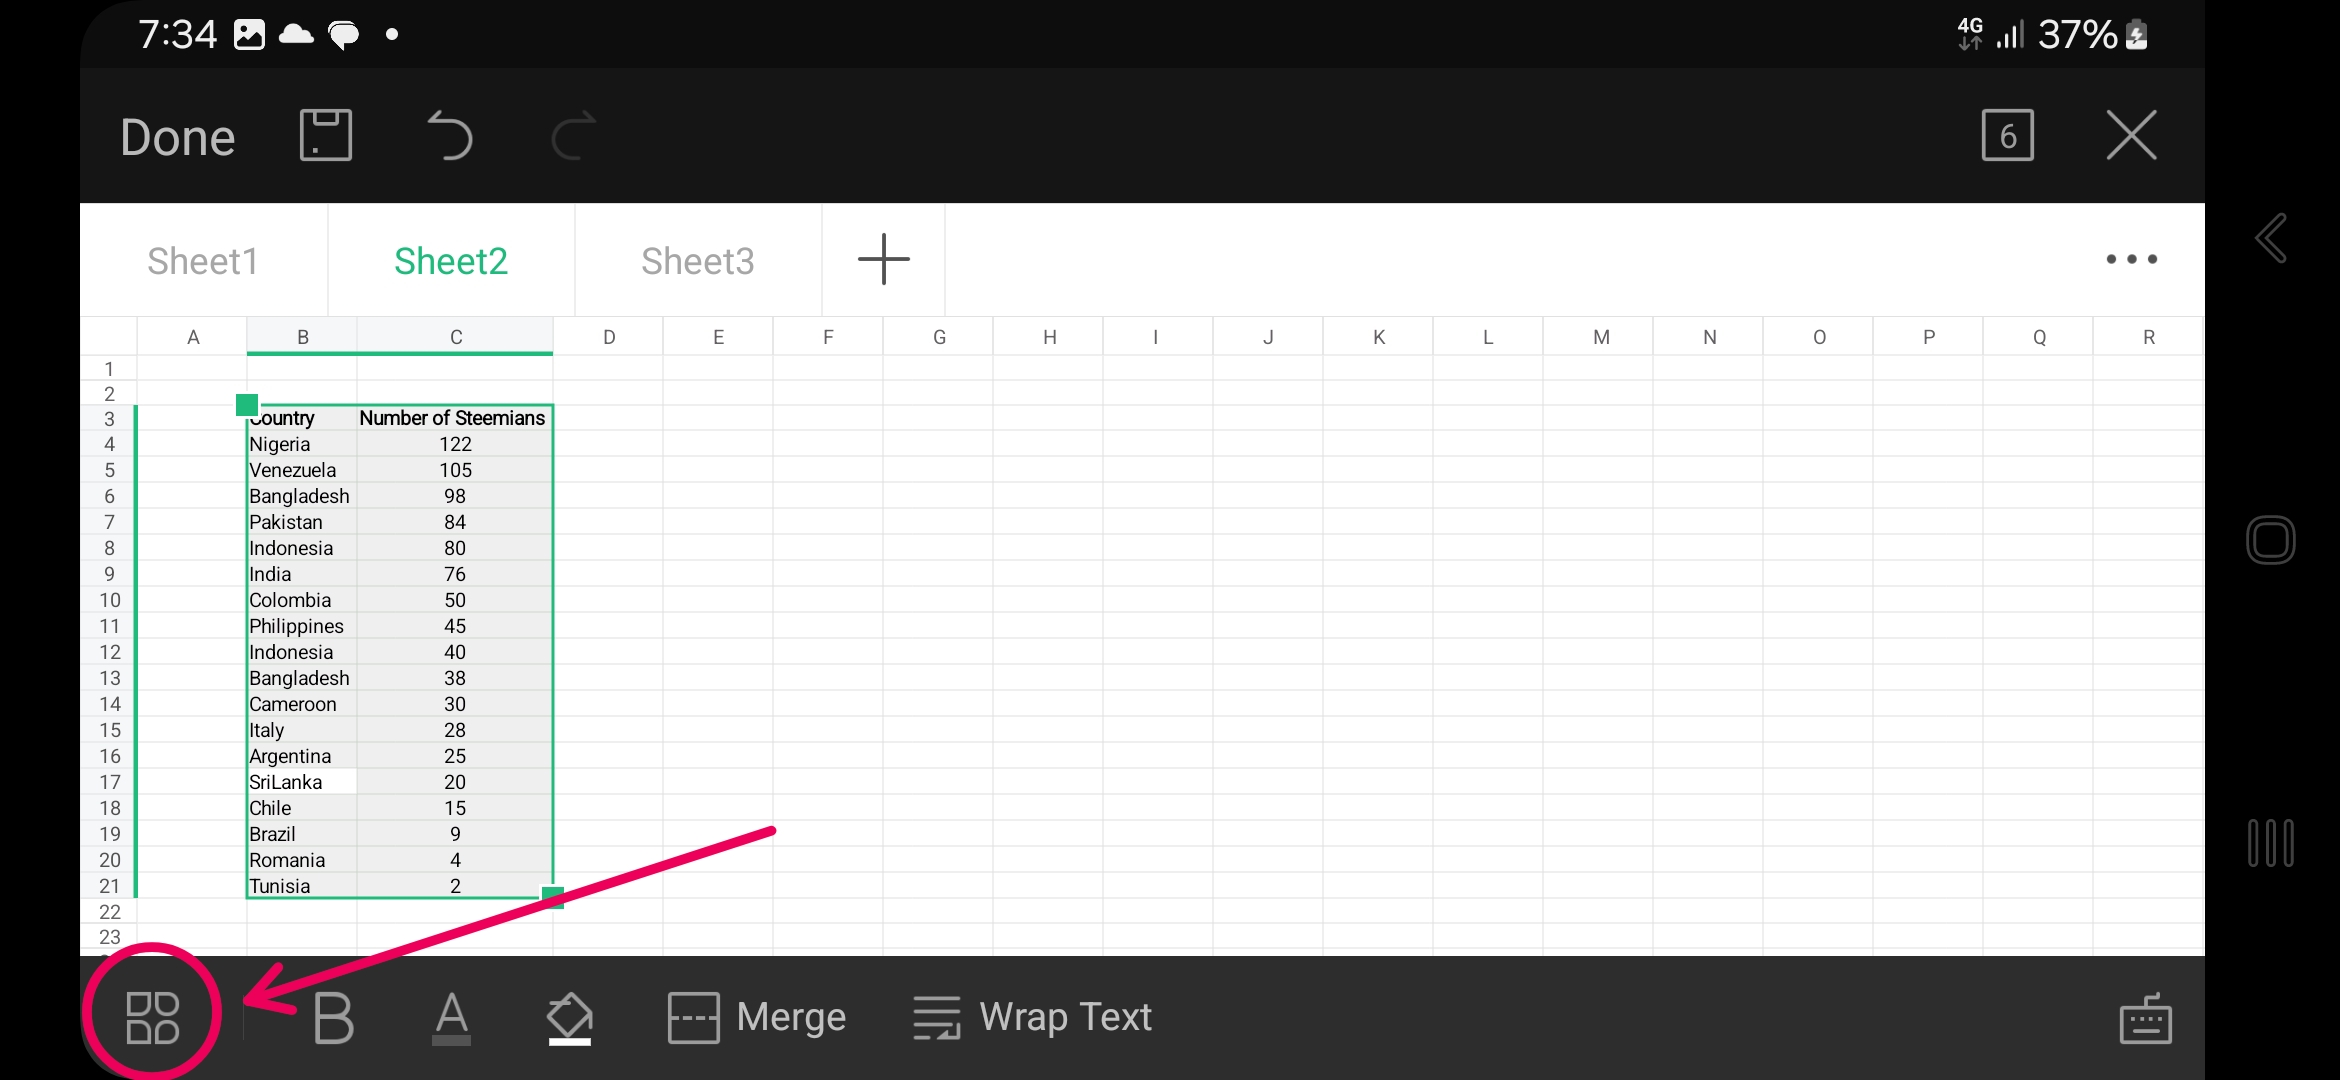The width and height of the screenshot is (2340, 1080).
Task: Switch to Sheet3 tab
Action: [x=698, y=261]
